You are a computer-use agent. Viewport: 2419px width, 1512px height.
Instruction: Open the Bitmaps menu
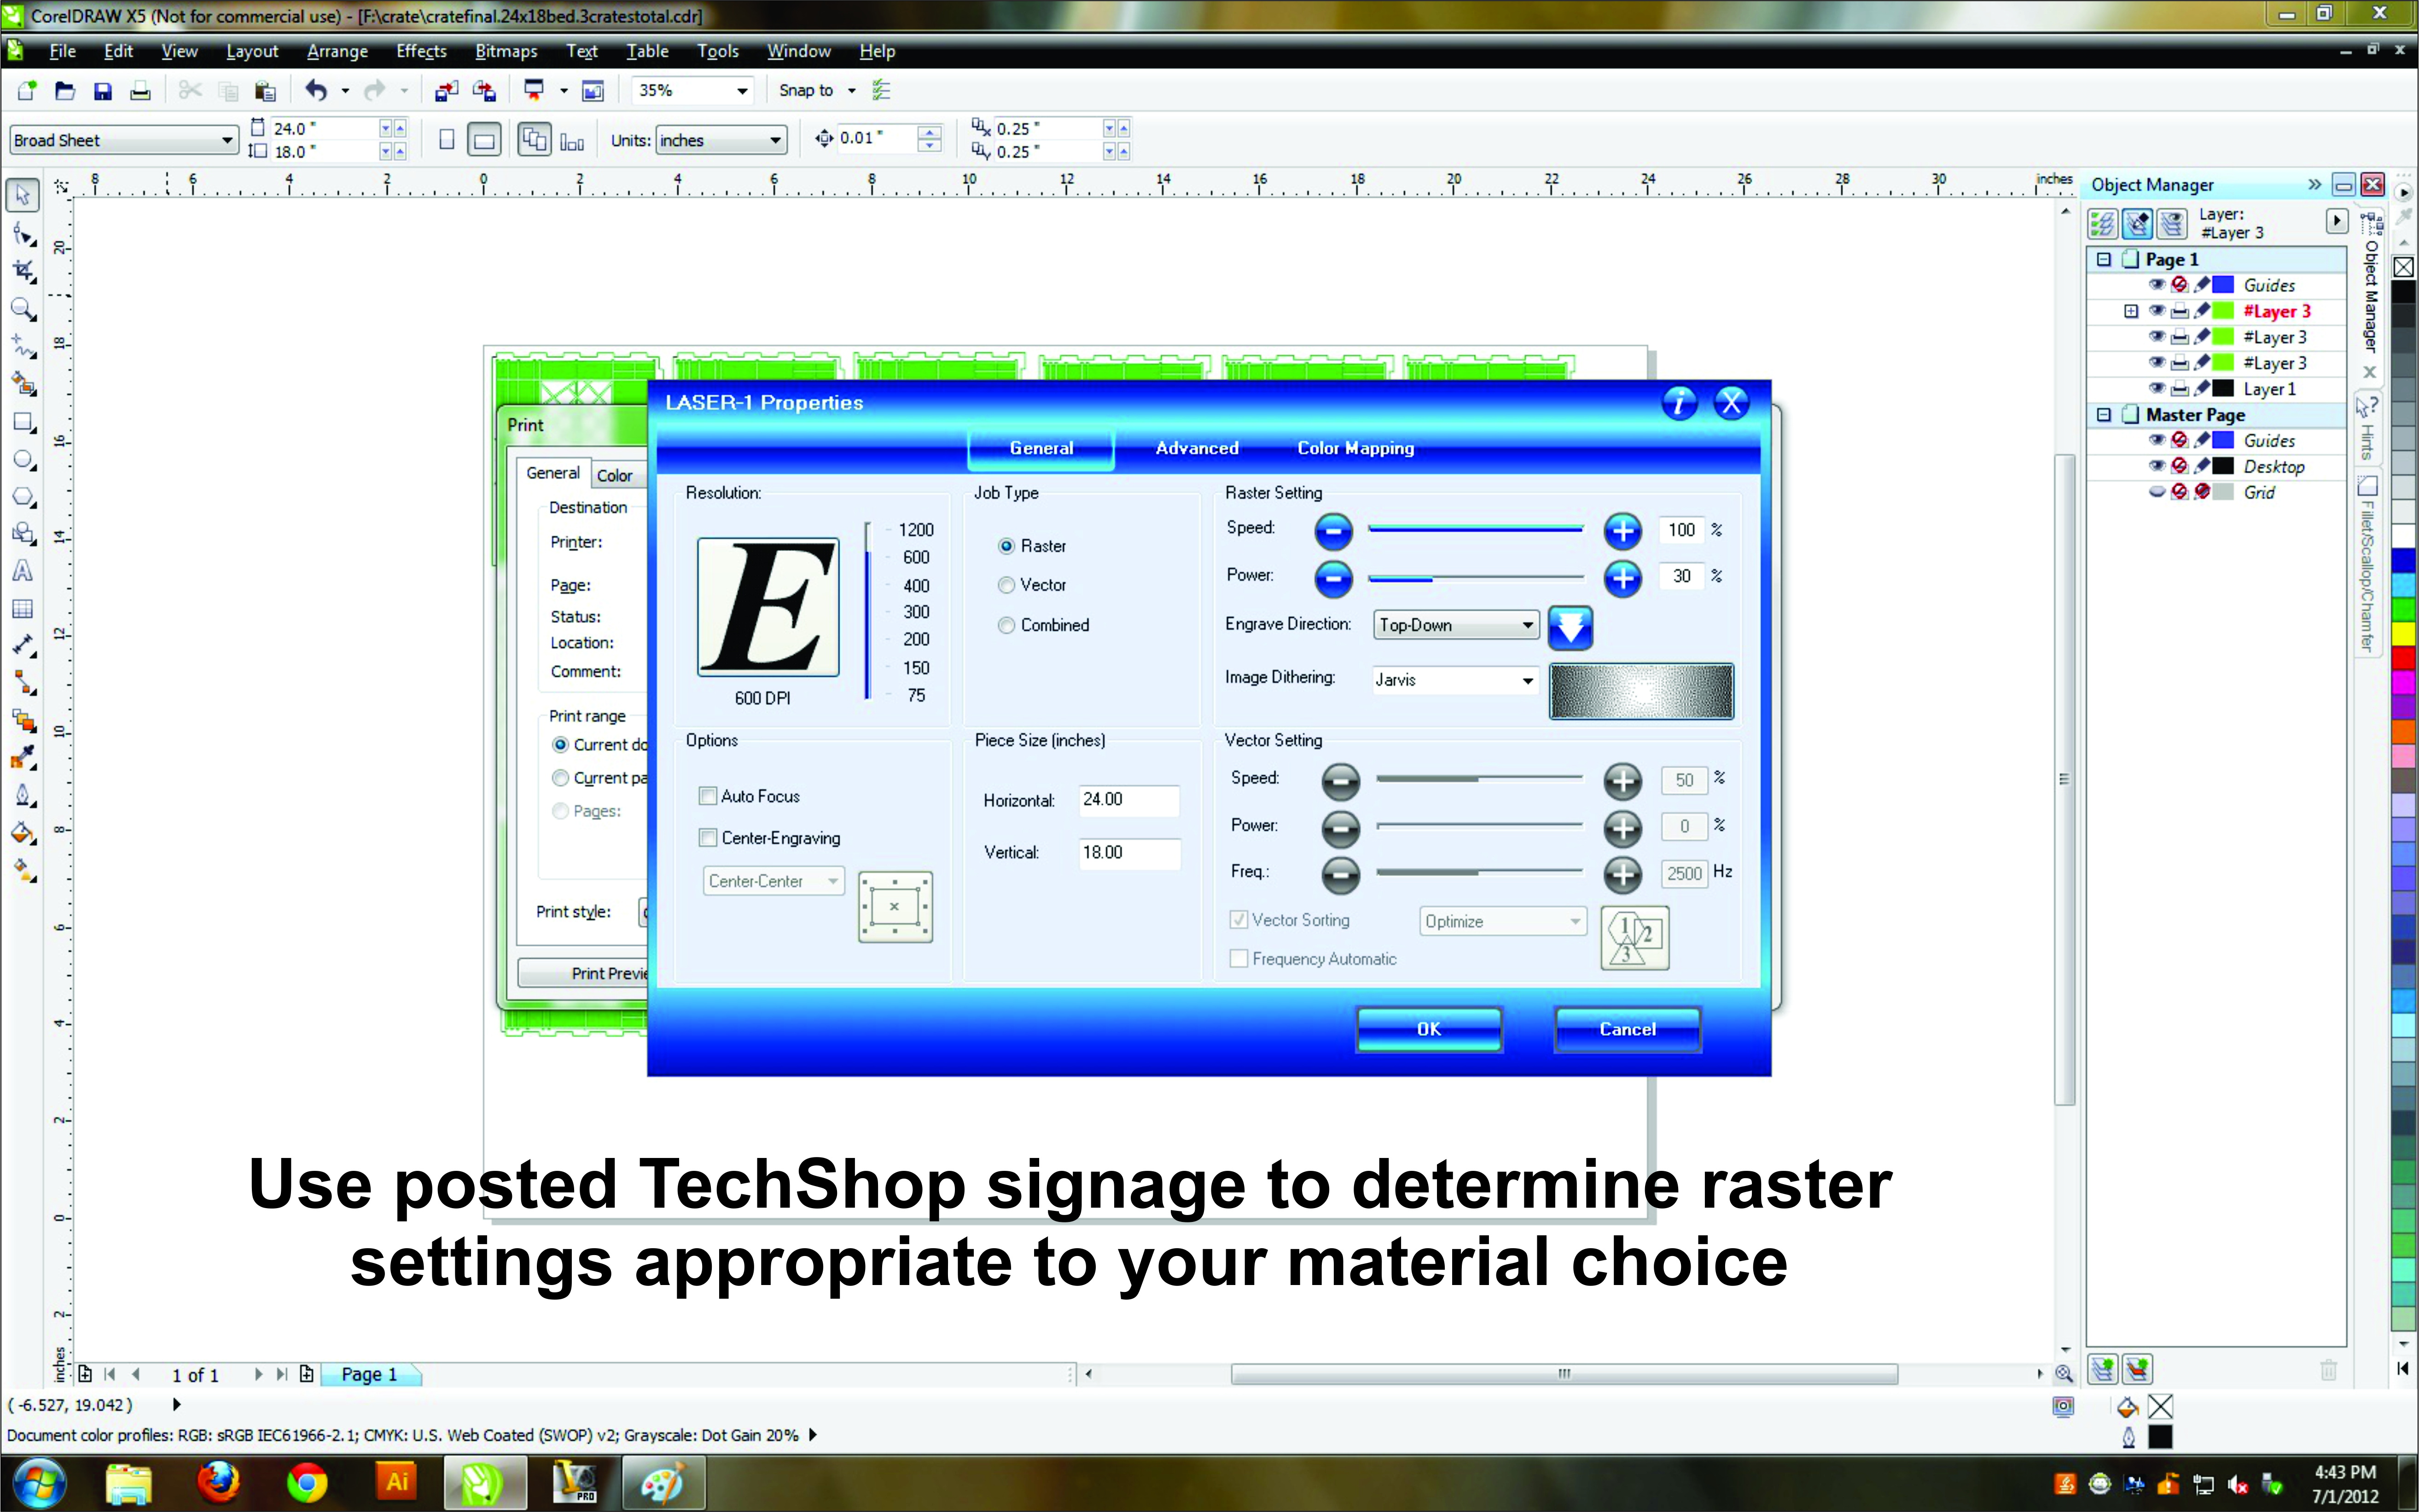[x=506, y=51]
